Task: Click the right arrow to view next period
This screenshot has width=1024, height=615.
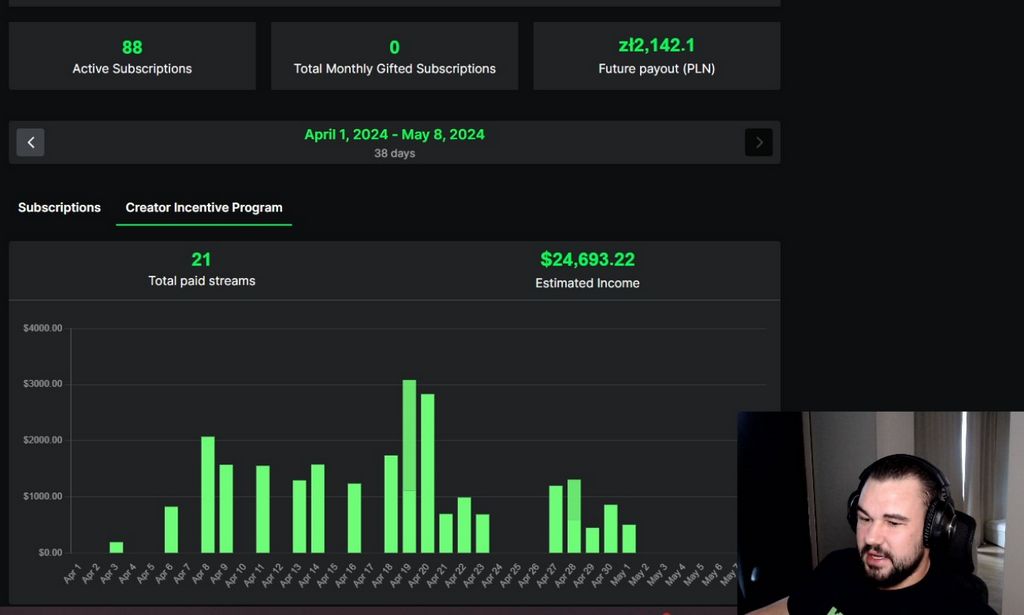Action: (x=759, y=142)
